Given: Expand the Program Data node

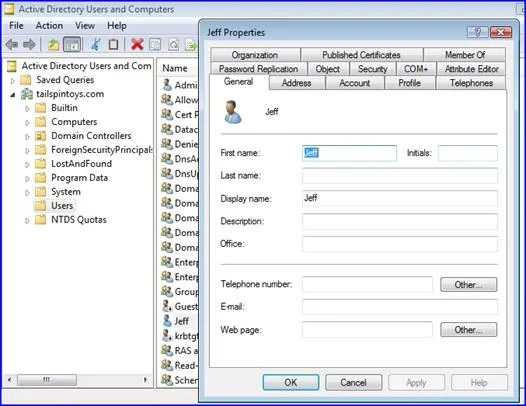Looking at the screenshot, I should [x=27, y=179].
